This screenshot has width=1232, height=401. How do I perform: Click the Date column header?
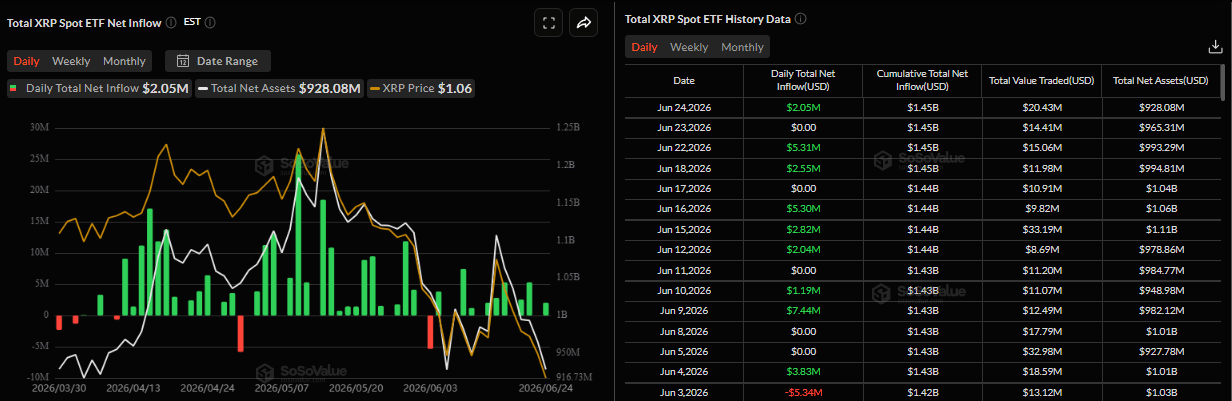coord(684,80)
